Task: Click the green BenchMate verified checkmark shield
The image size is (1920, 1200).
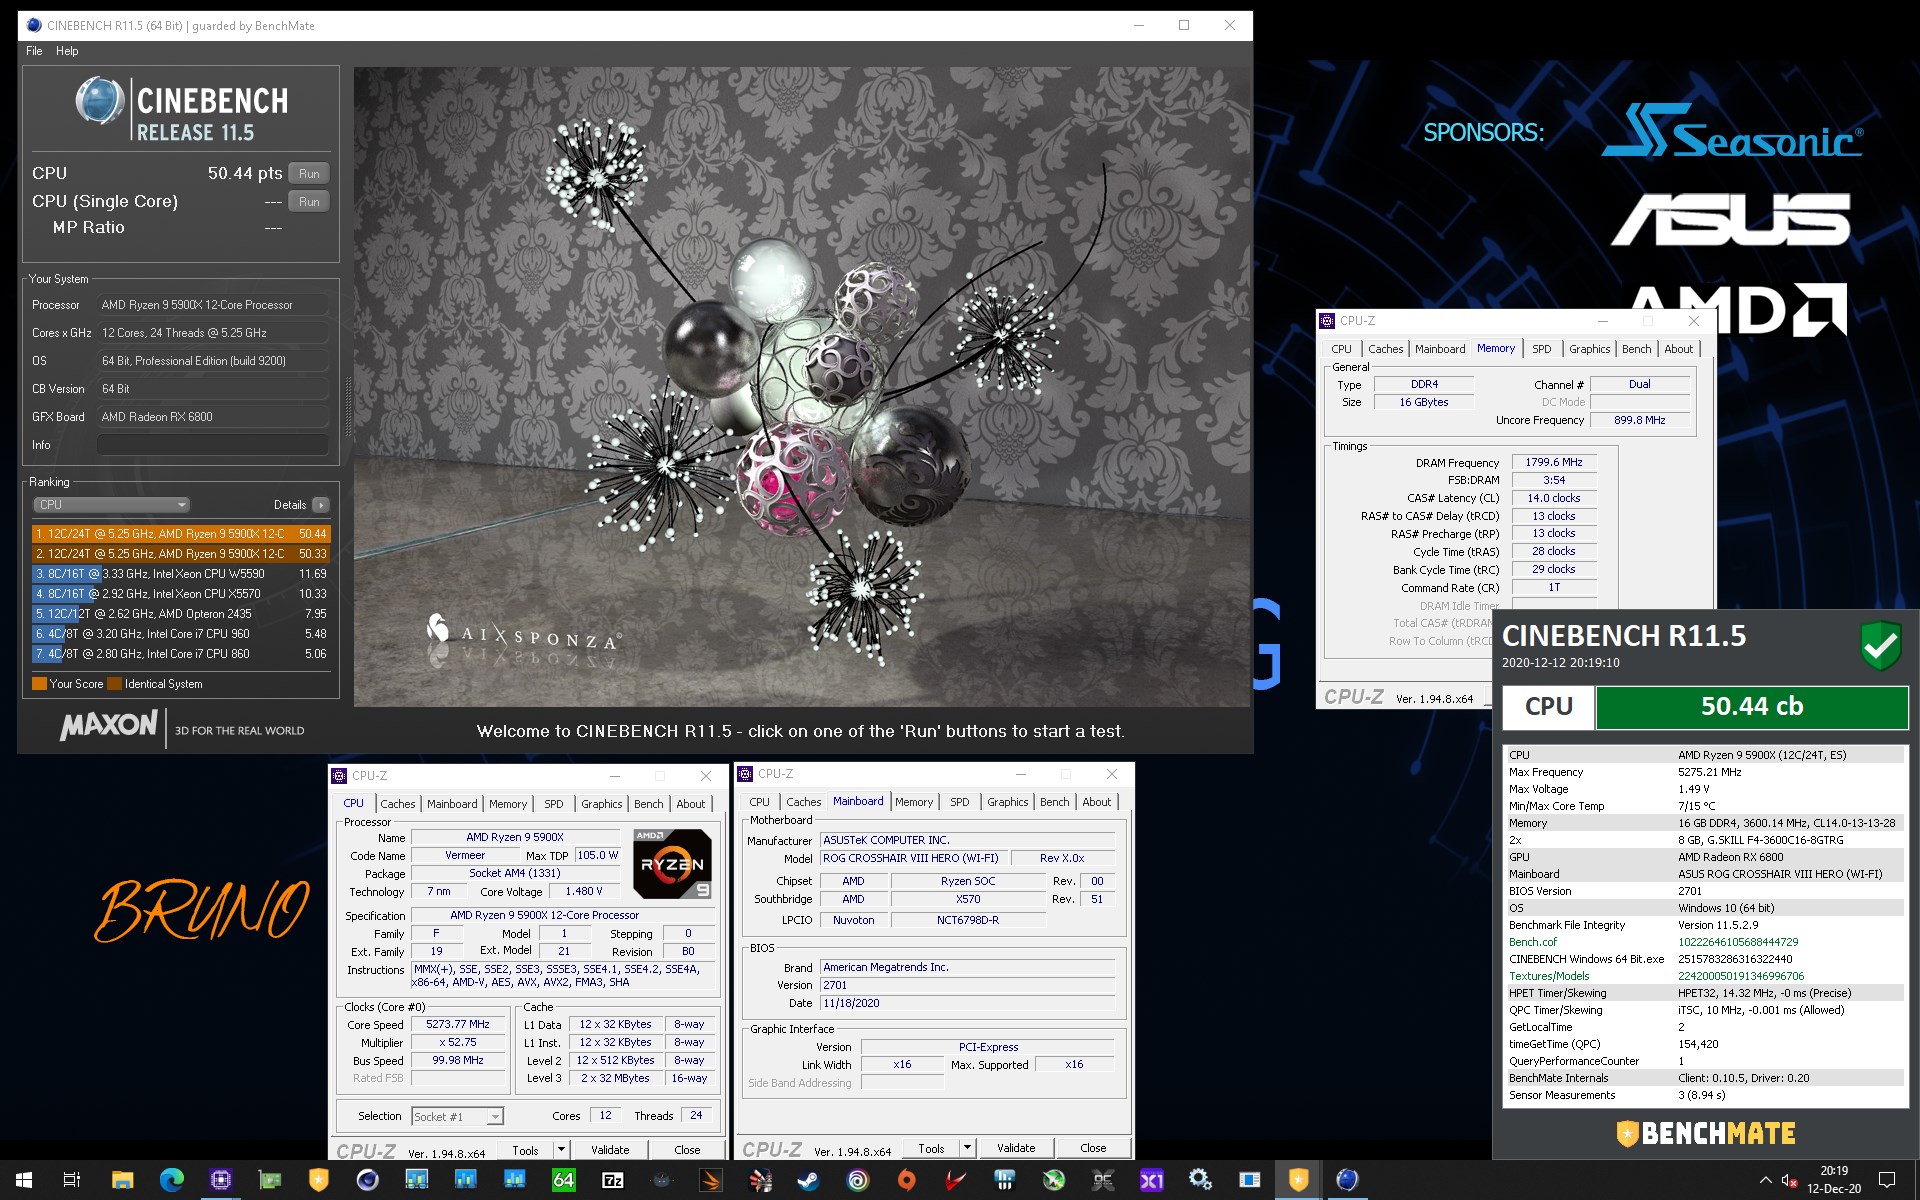Action: (x=1880, y=645)
